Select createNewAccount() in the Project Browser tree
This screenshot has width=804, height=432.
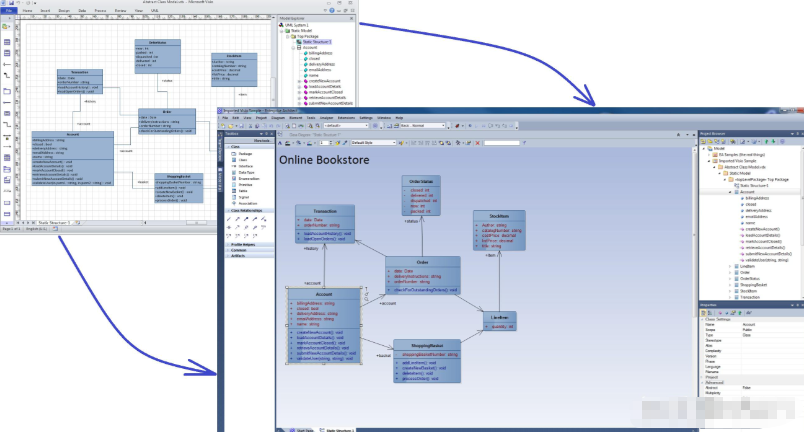pyautogui.click(x=766, y=229)
